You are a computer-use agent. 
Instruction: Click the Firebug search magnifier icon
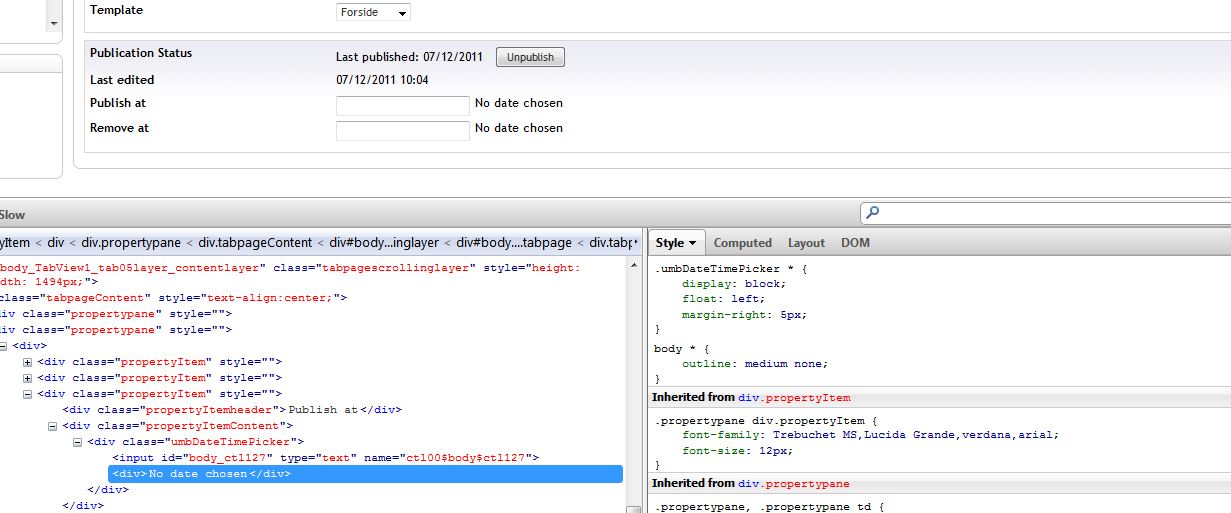(872, 213)
